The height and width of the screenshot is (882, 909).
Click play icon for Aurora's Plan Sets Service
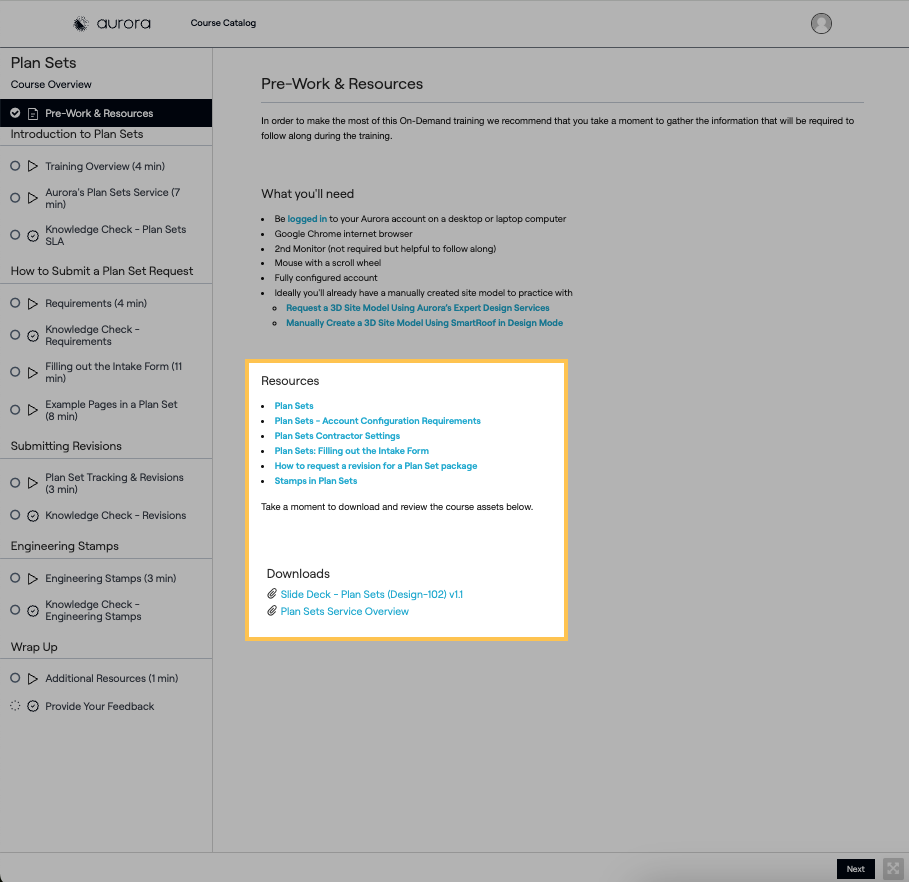[x=33, y=198]
